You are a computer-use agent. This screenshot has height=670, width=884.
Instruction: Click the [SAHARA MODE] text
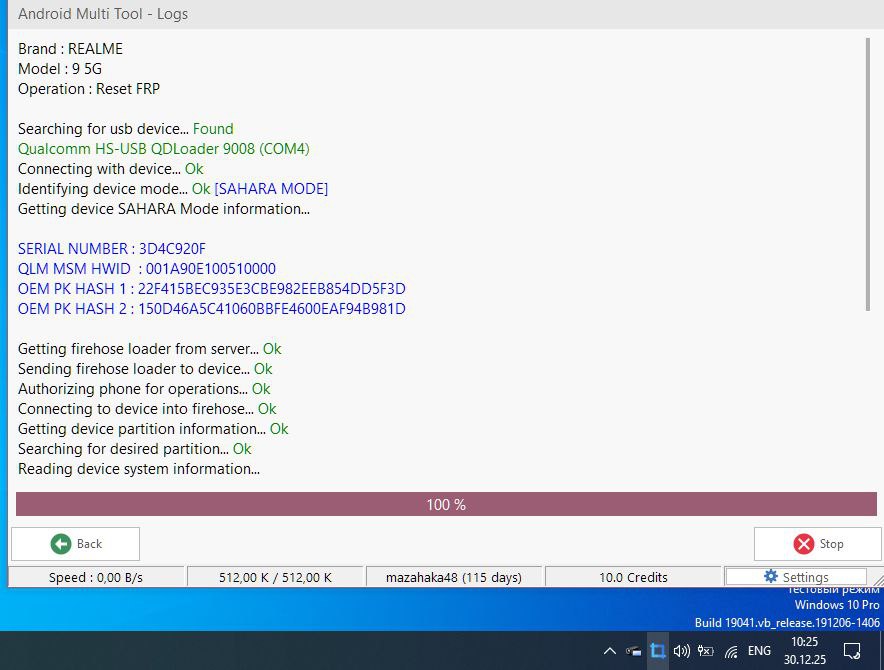tap(271, 189)
